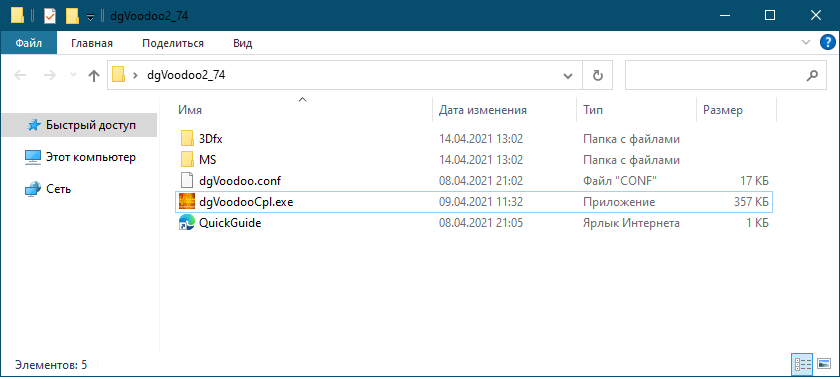This screenshot has width=840, height=377.
Task: Click the Сеть network icon
Action: point(33,189)
